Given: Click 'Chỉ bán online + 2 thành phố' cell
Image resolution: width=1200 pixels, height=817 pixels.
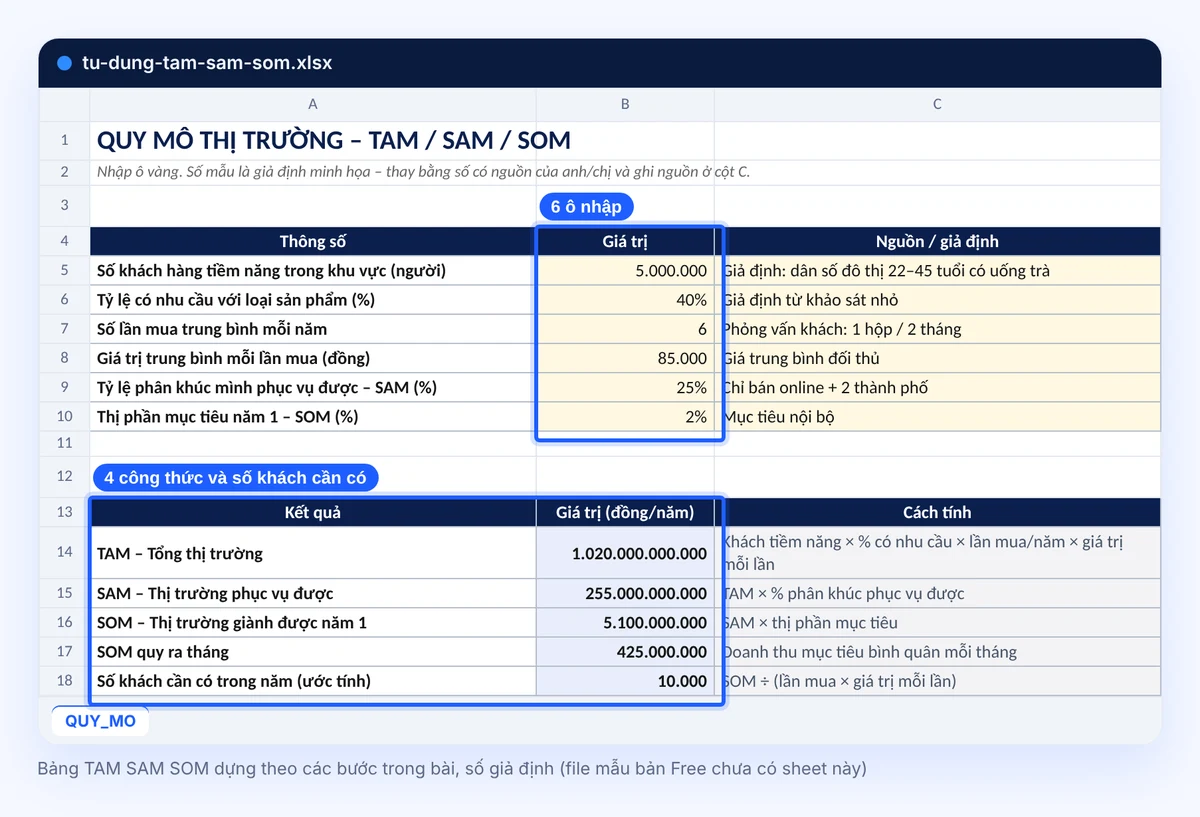Looking at the screenshot, I should pyautogui.click(x=937, y=387).
